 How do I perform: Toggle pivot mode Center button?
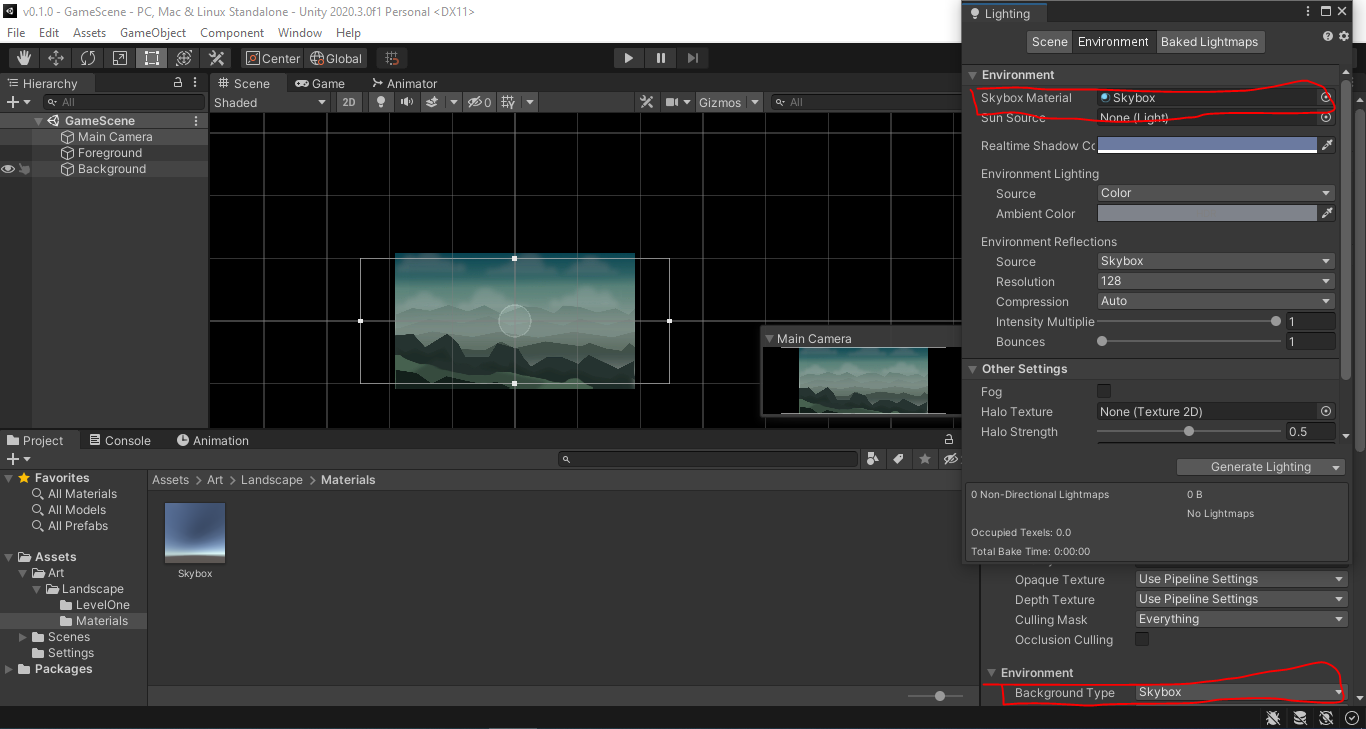pos(272,58)
